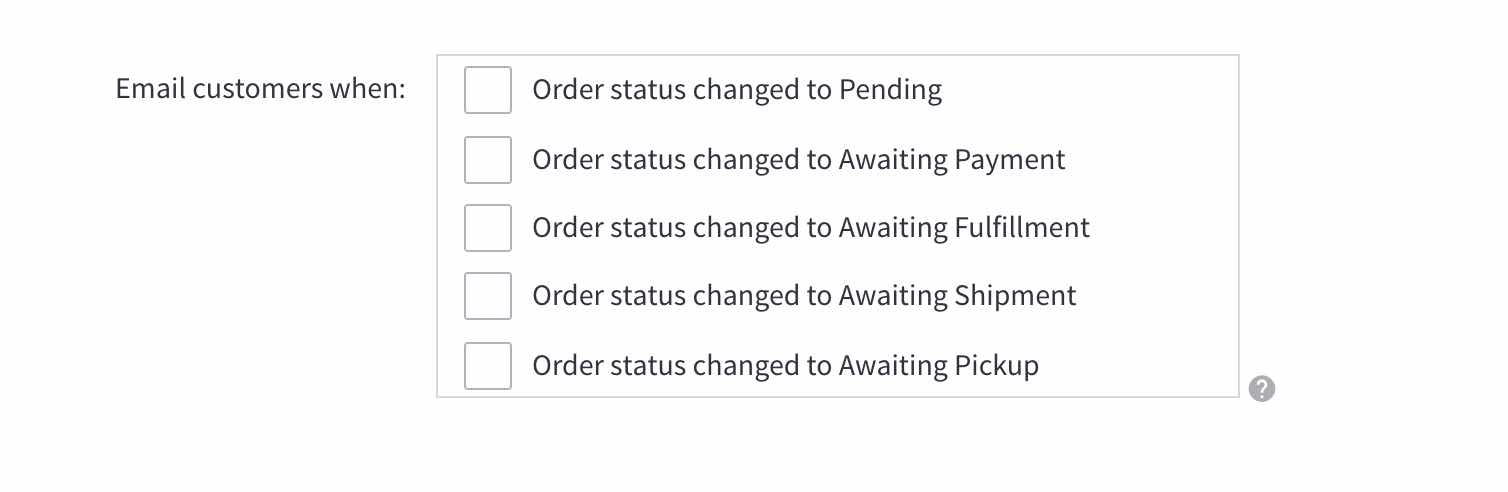Toggle the Awaiting Shipment checkbox
Screen dimensions: 1508x492
[488, 296]
